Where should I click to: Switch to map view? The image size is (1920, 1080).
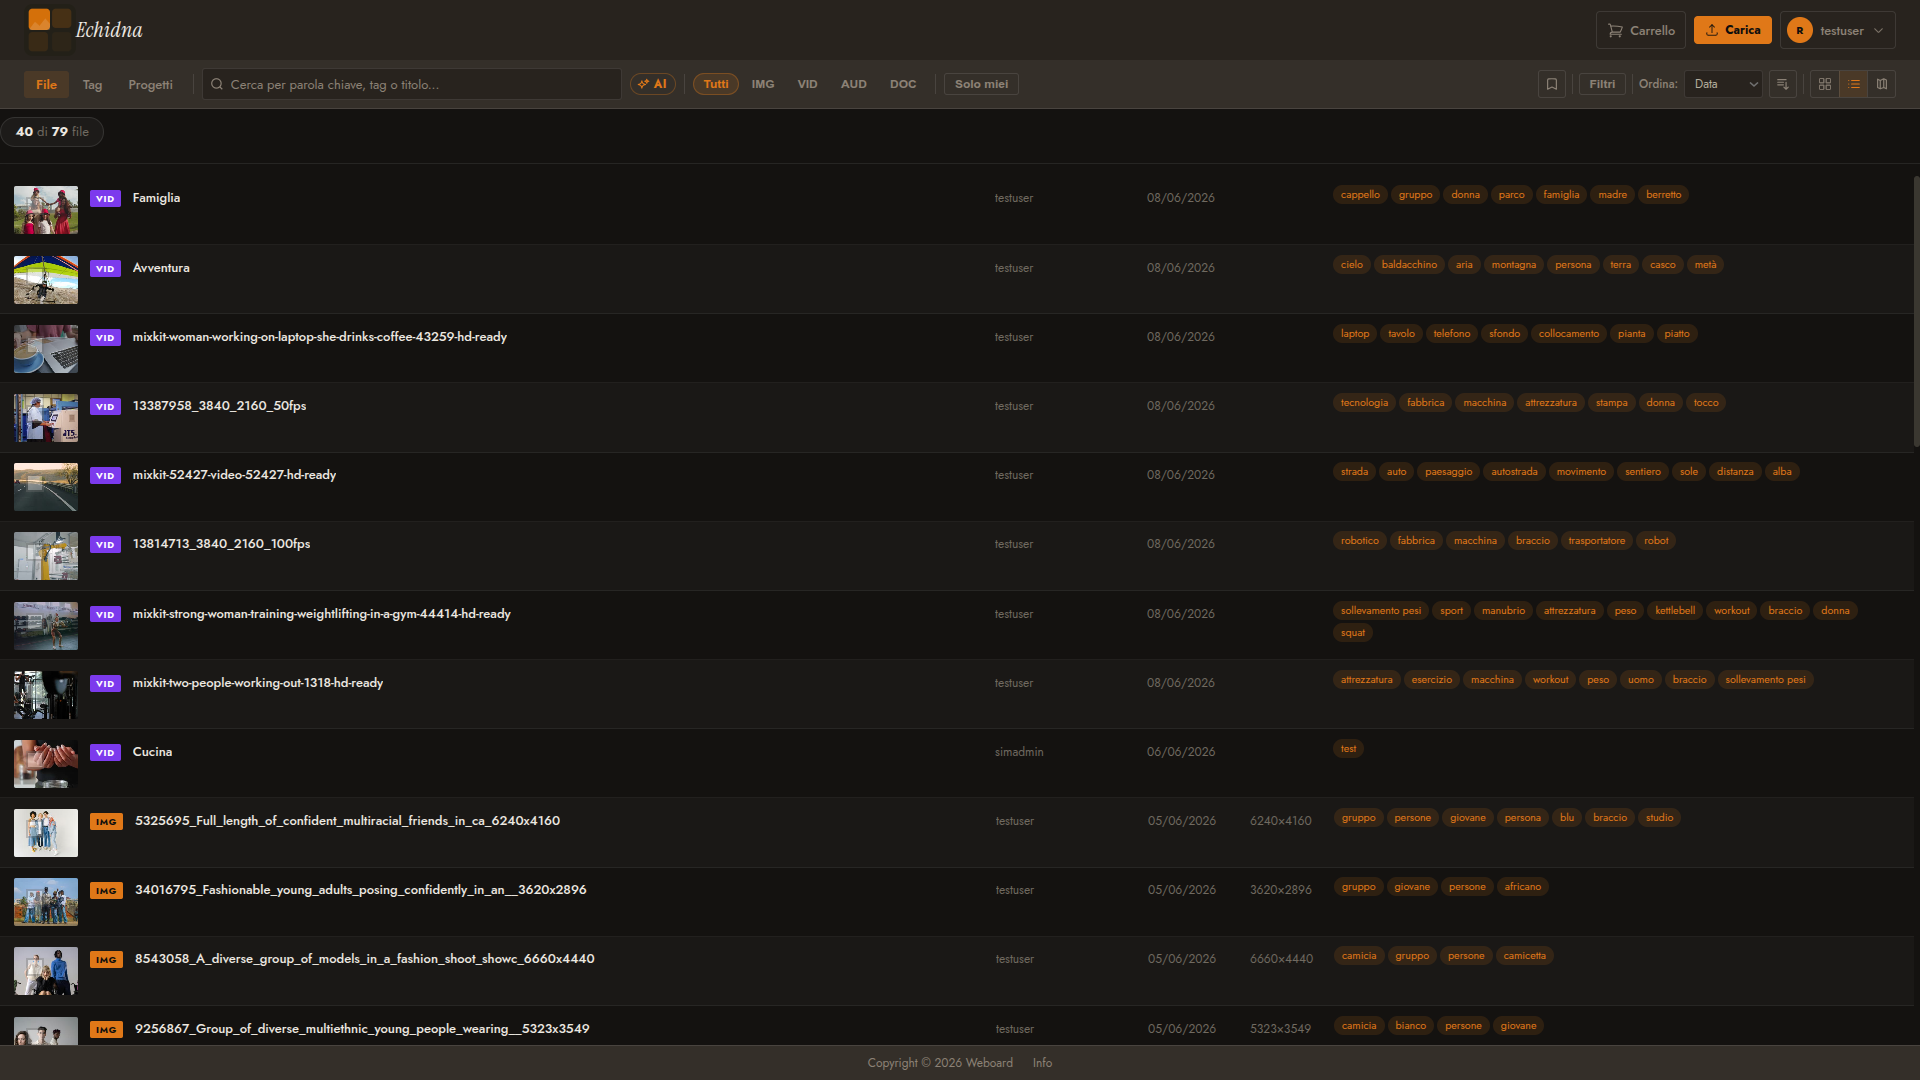tap(1882, 84)
